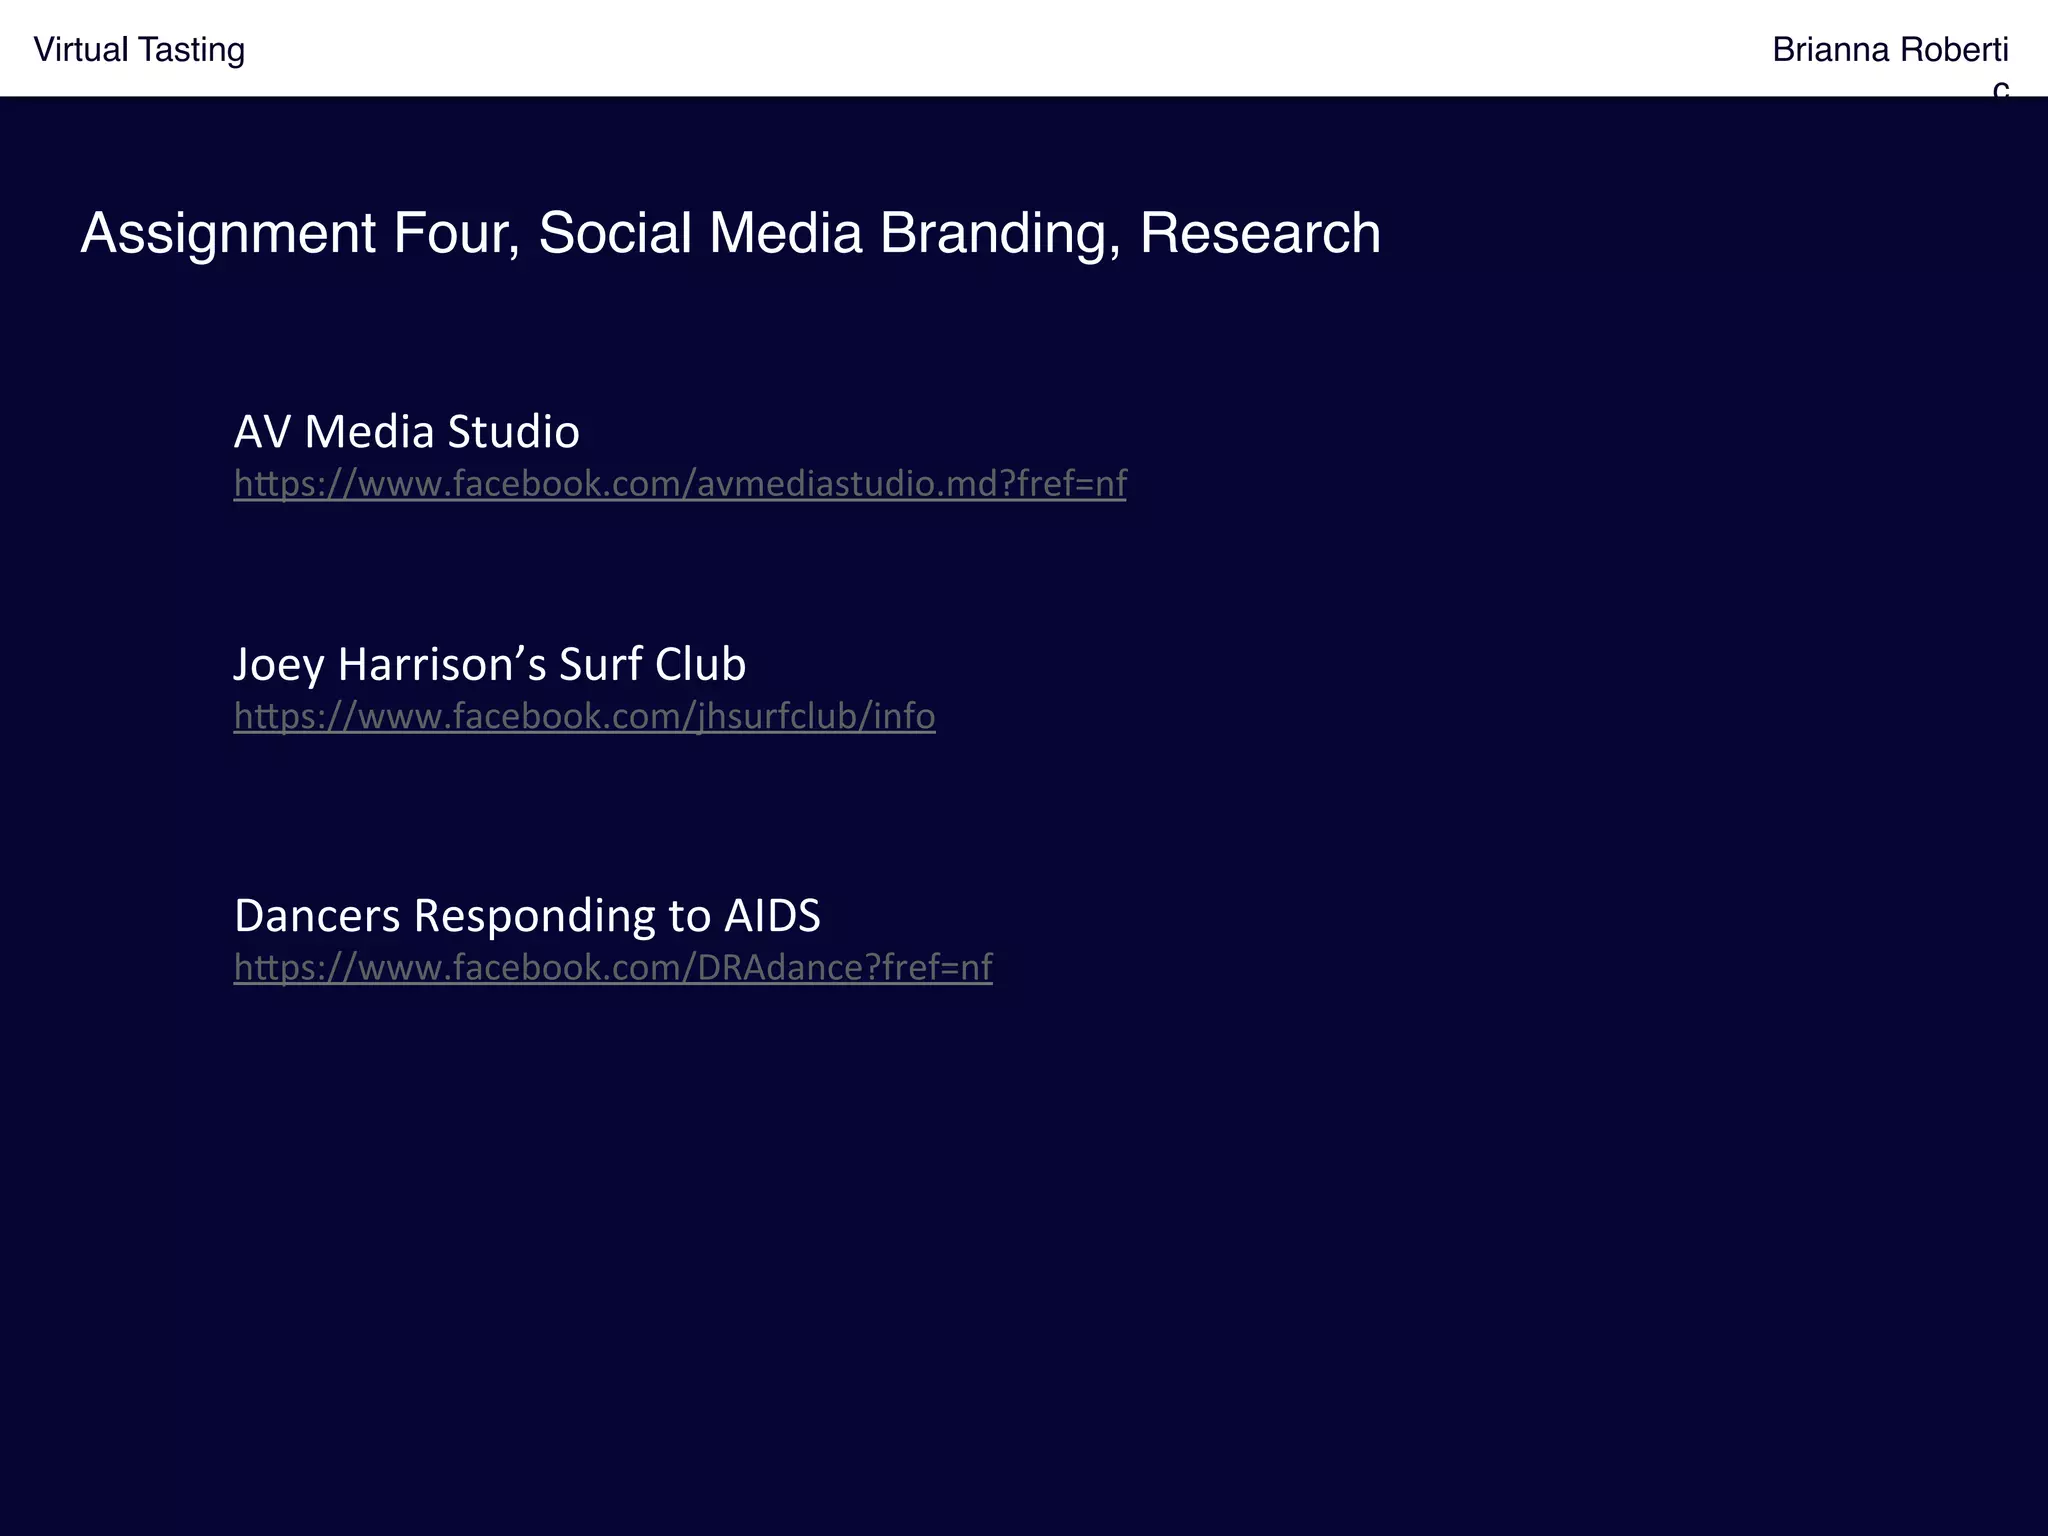The height and width of the screenshot is (1536, 2048).
Task: Click the 'https://' start of jhsurfclub URL
Action: [x=294, y=716]
